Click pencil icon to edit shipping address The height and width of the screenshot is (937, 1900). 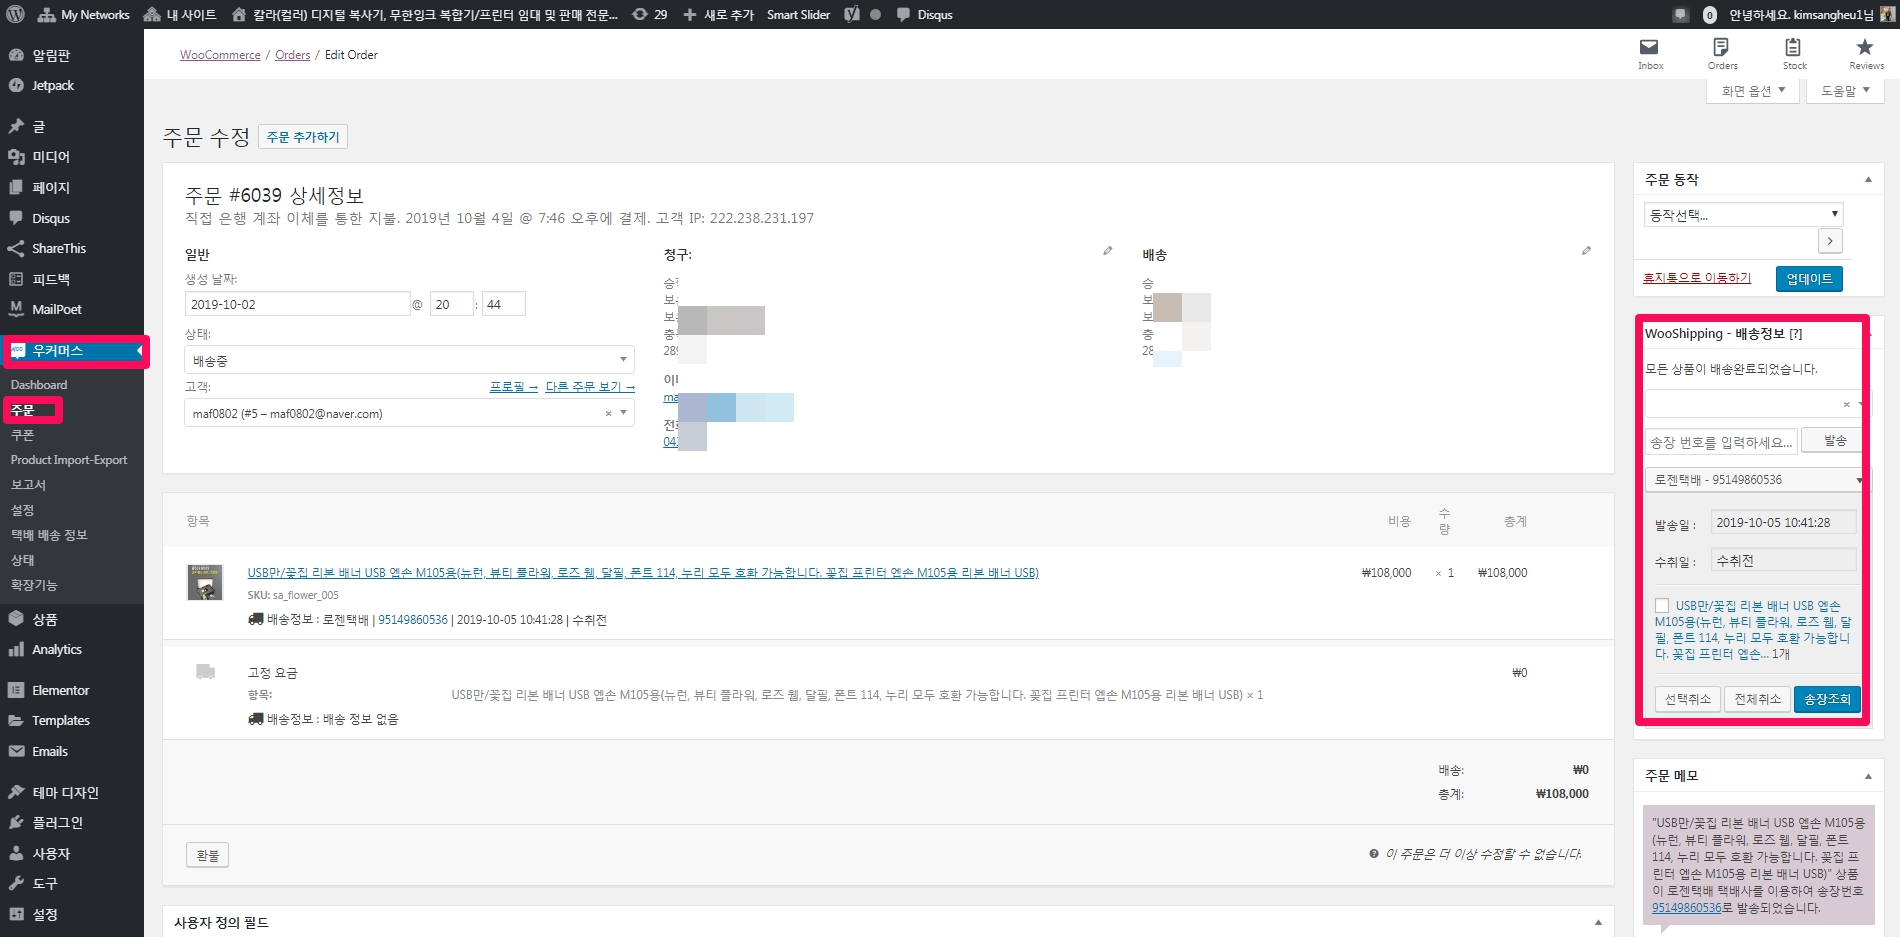click(x=1586, y=251)
